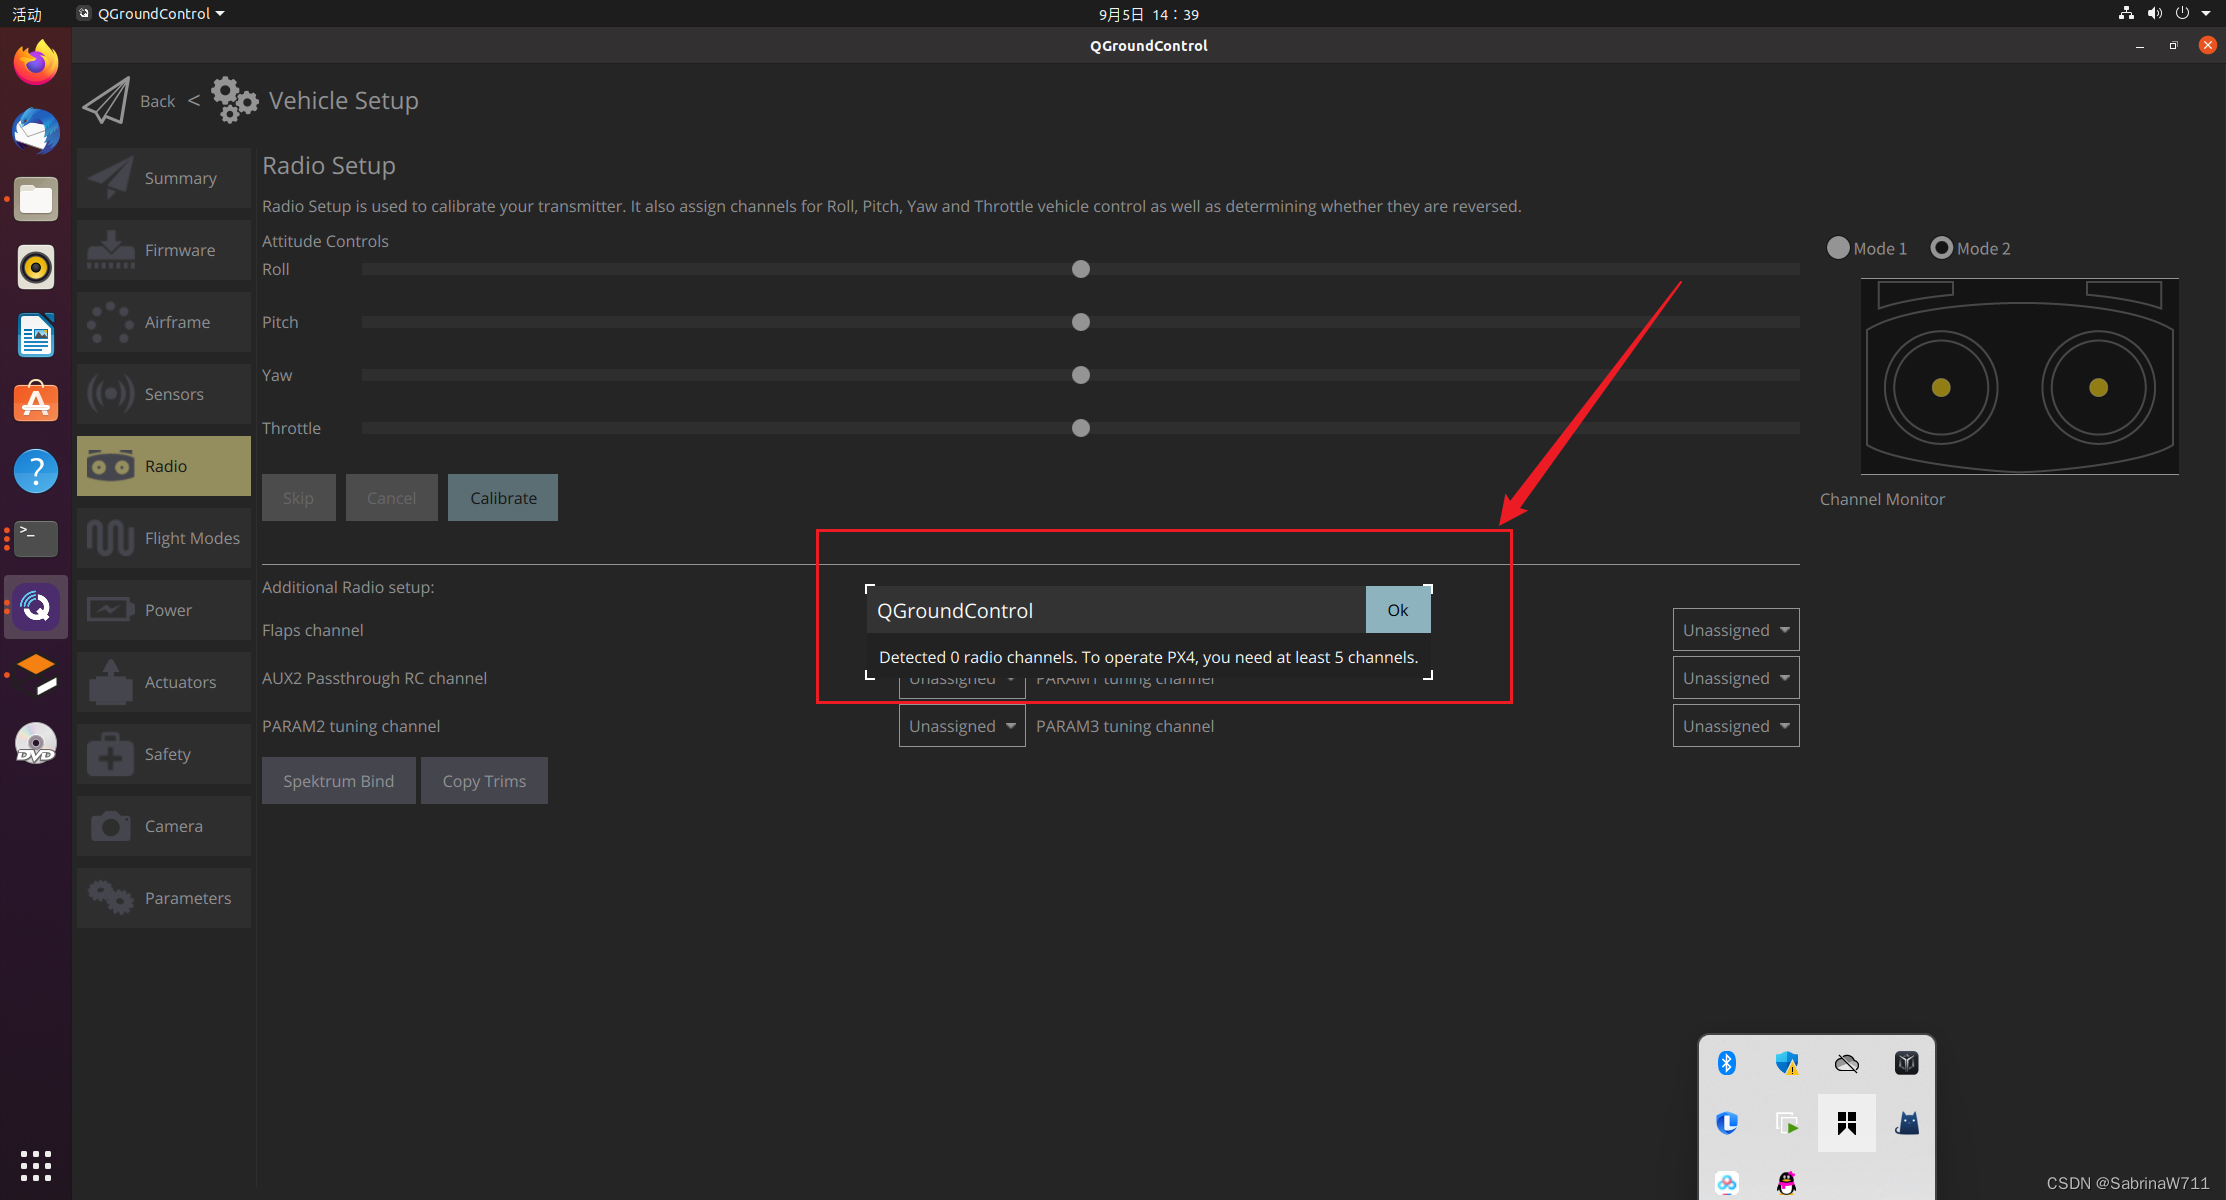Screen dimensions: 2226x1200
Task: Select the Sensors sidebar icon
Action: (x=110, y=394)
